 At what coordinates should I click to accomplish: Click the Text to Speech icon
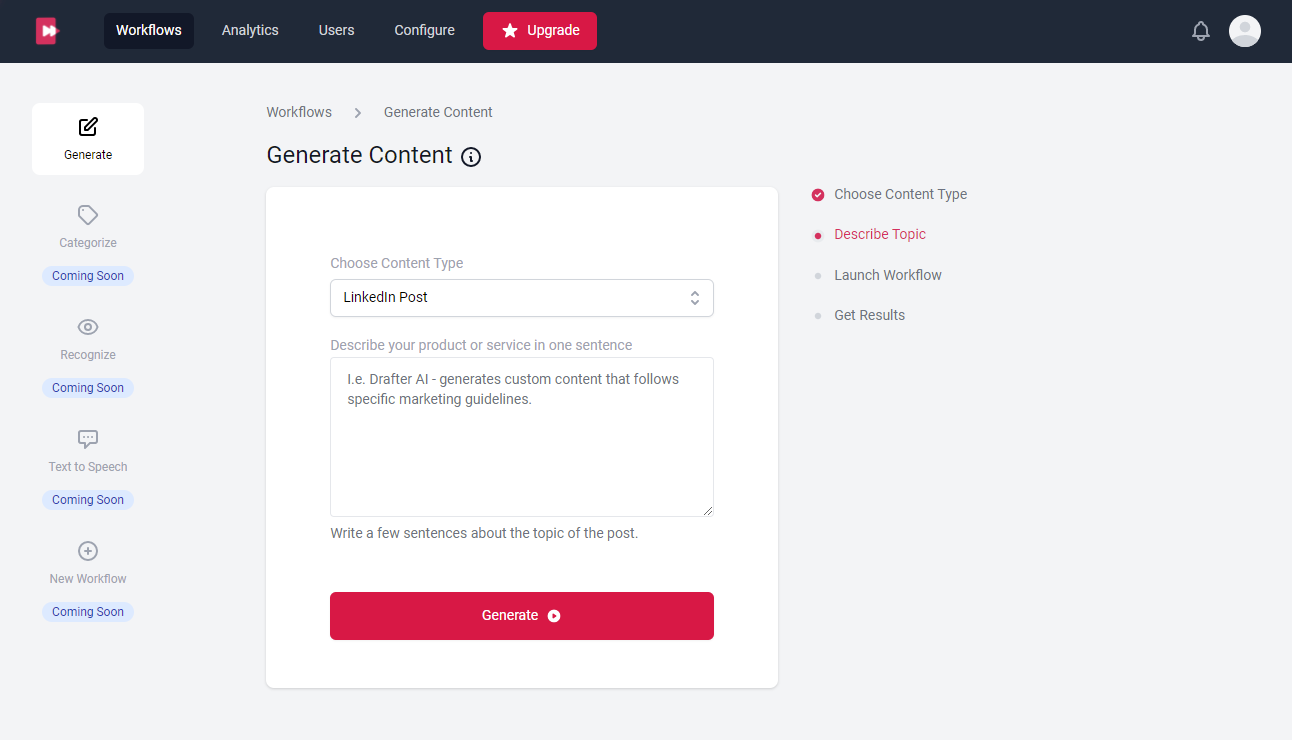pos(87,439)
